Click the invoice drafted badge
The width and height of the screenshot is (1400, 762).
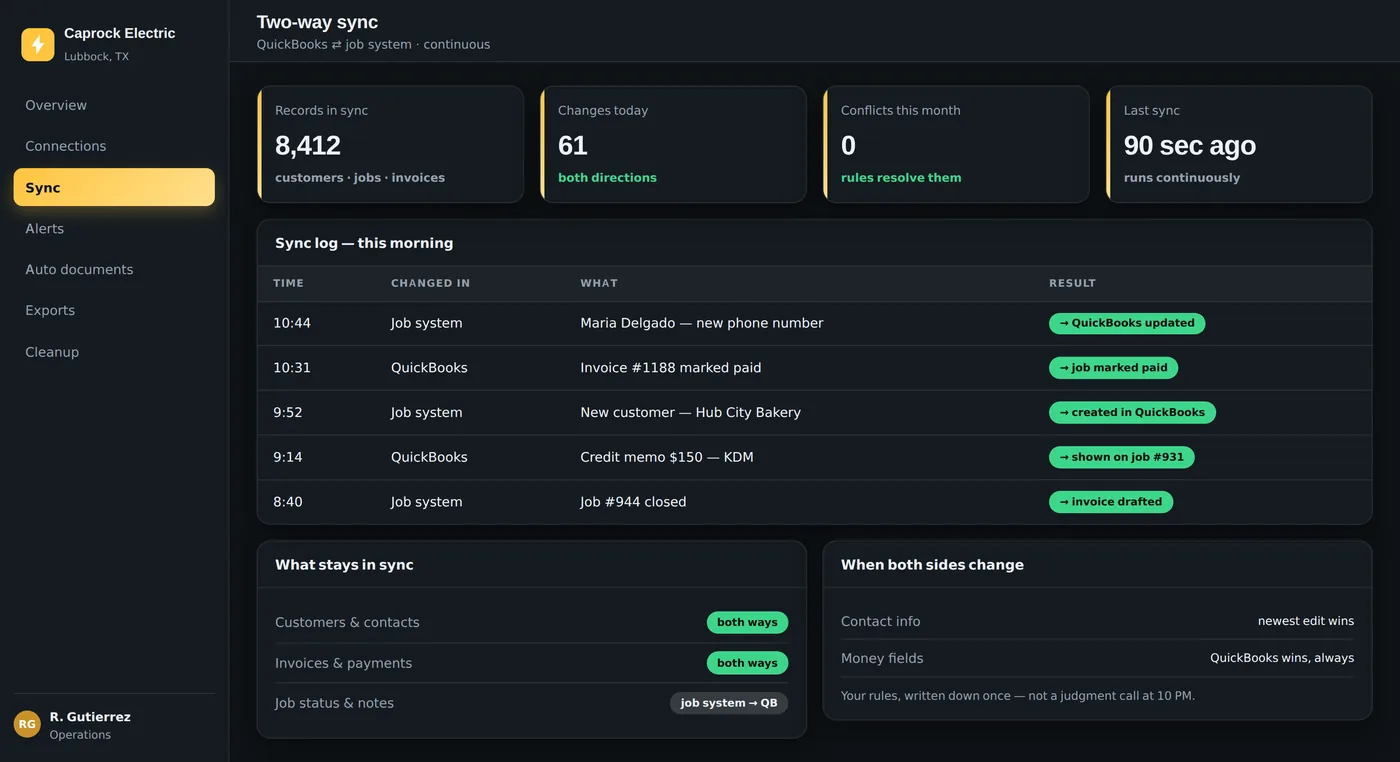(x=1110, y=502)
